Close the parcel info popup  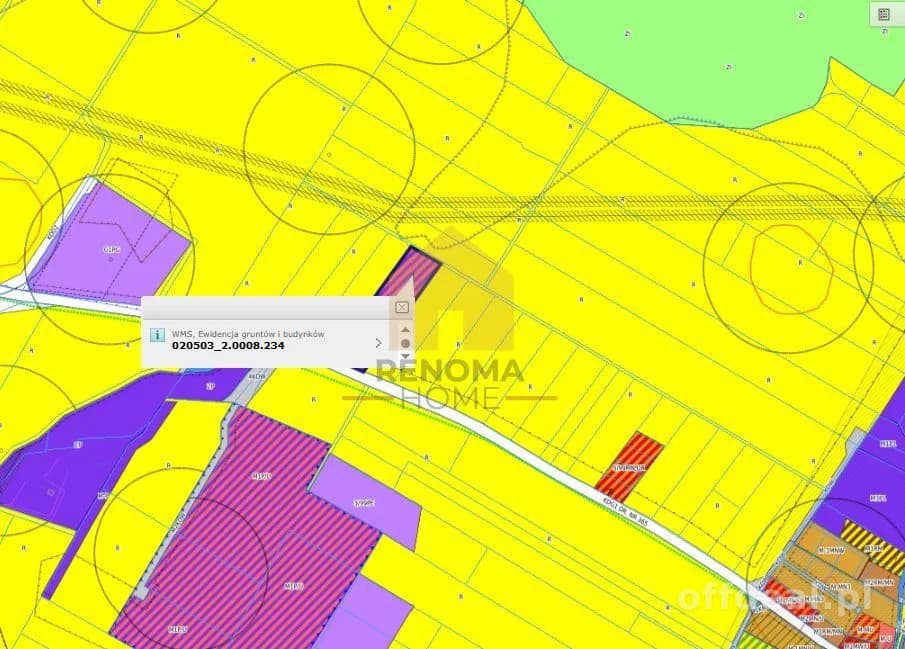coord(402,307)
